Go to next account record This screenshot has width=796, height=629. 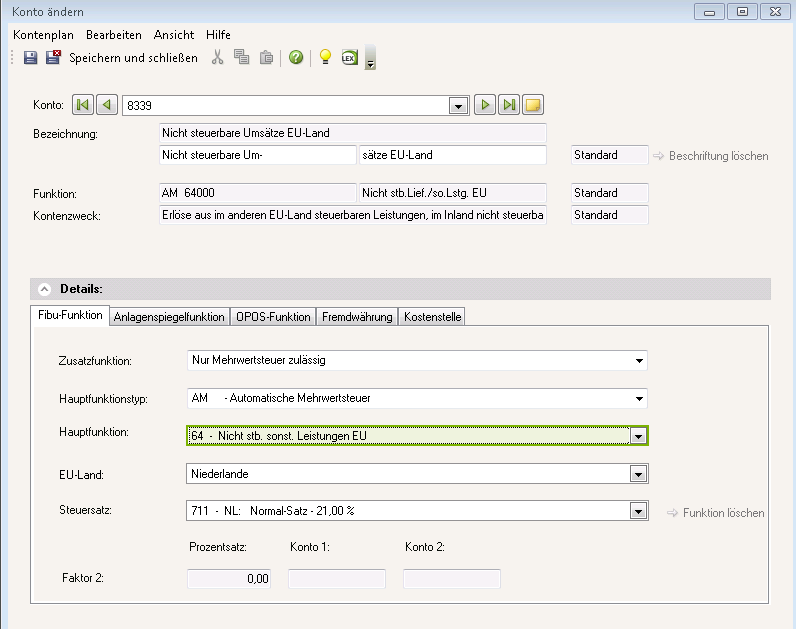pos(485,105)
